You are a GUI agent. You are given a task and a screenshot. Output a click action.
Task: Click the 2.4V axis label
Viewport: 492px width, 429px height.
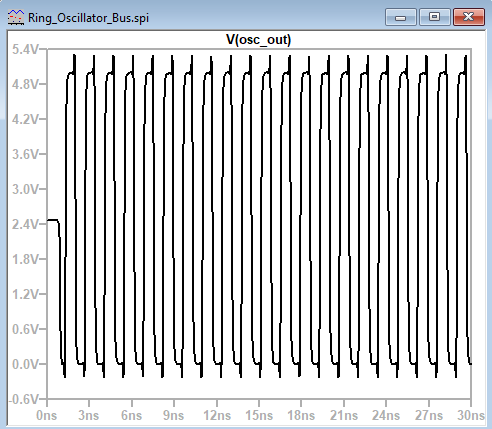[26, 224]
